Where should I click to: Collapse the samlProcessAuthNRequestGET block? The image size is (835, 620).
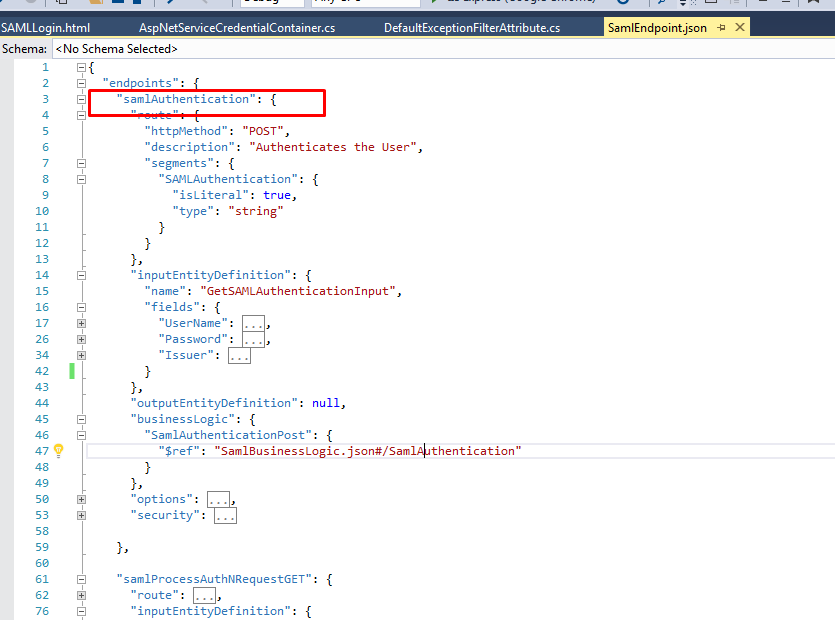[81, 579]
